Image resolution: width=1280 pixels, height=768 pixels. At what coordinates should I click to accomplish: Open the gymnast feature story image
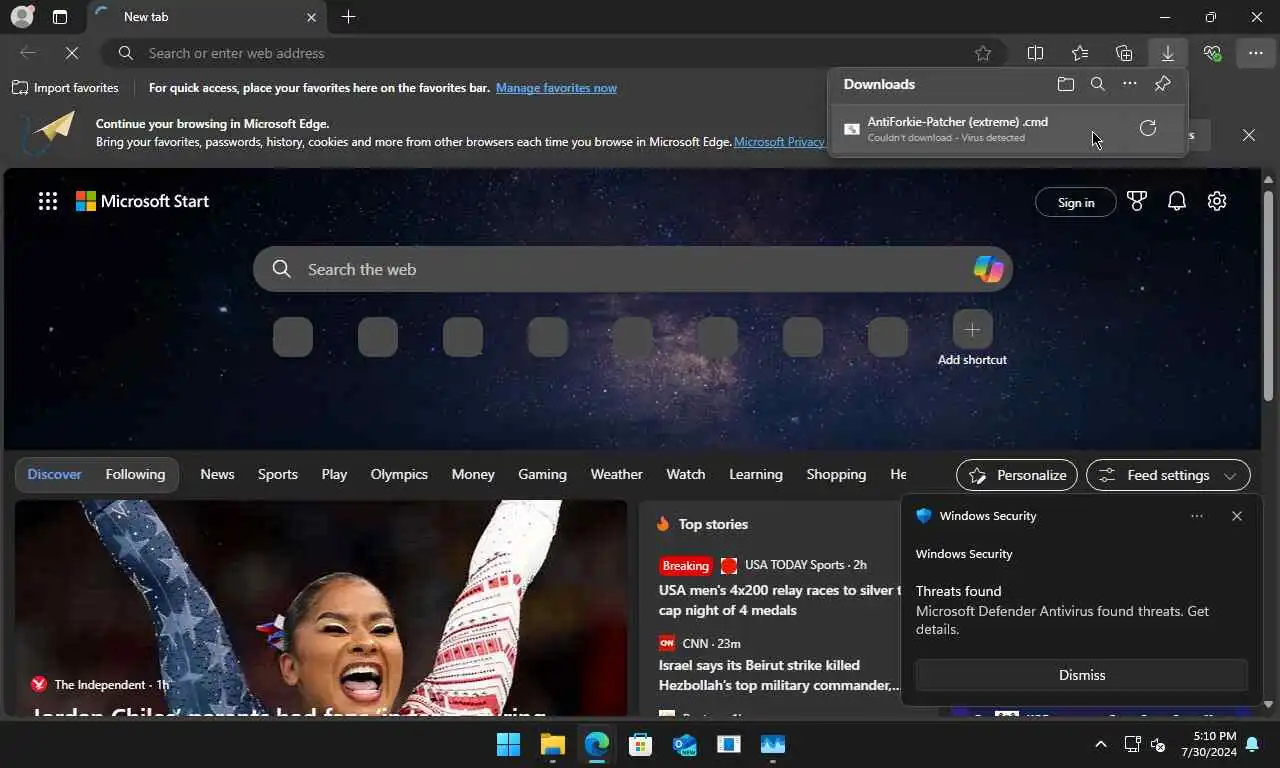point(321,608)
